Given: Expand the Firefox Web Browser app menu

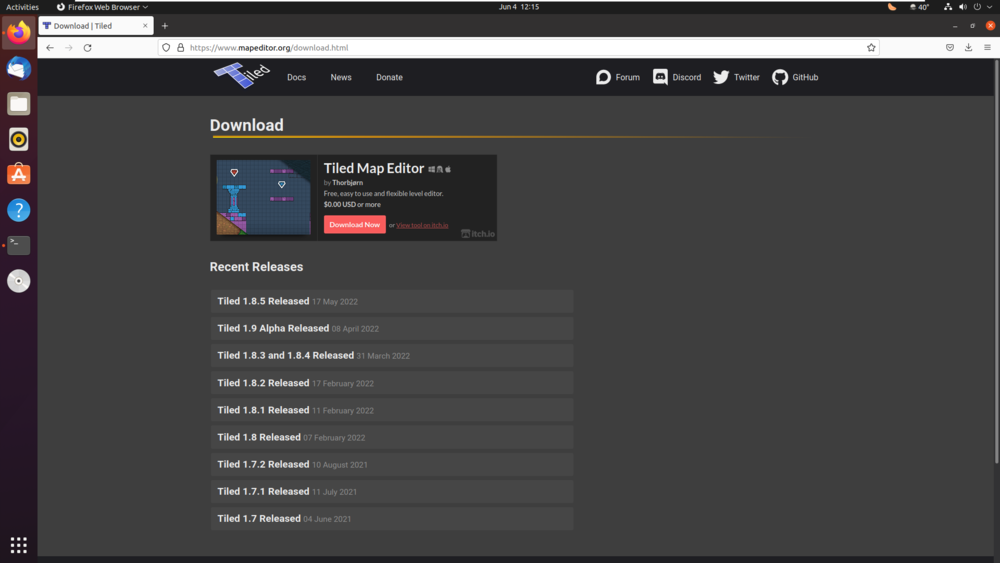Looking at the screenshot, I should (102, 7).
